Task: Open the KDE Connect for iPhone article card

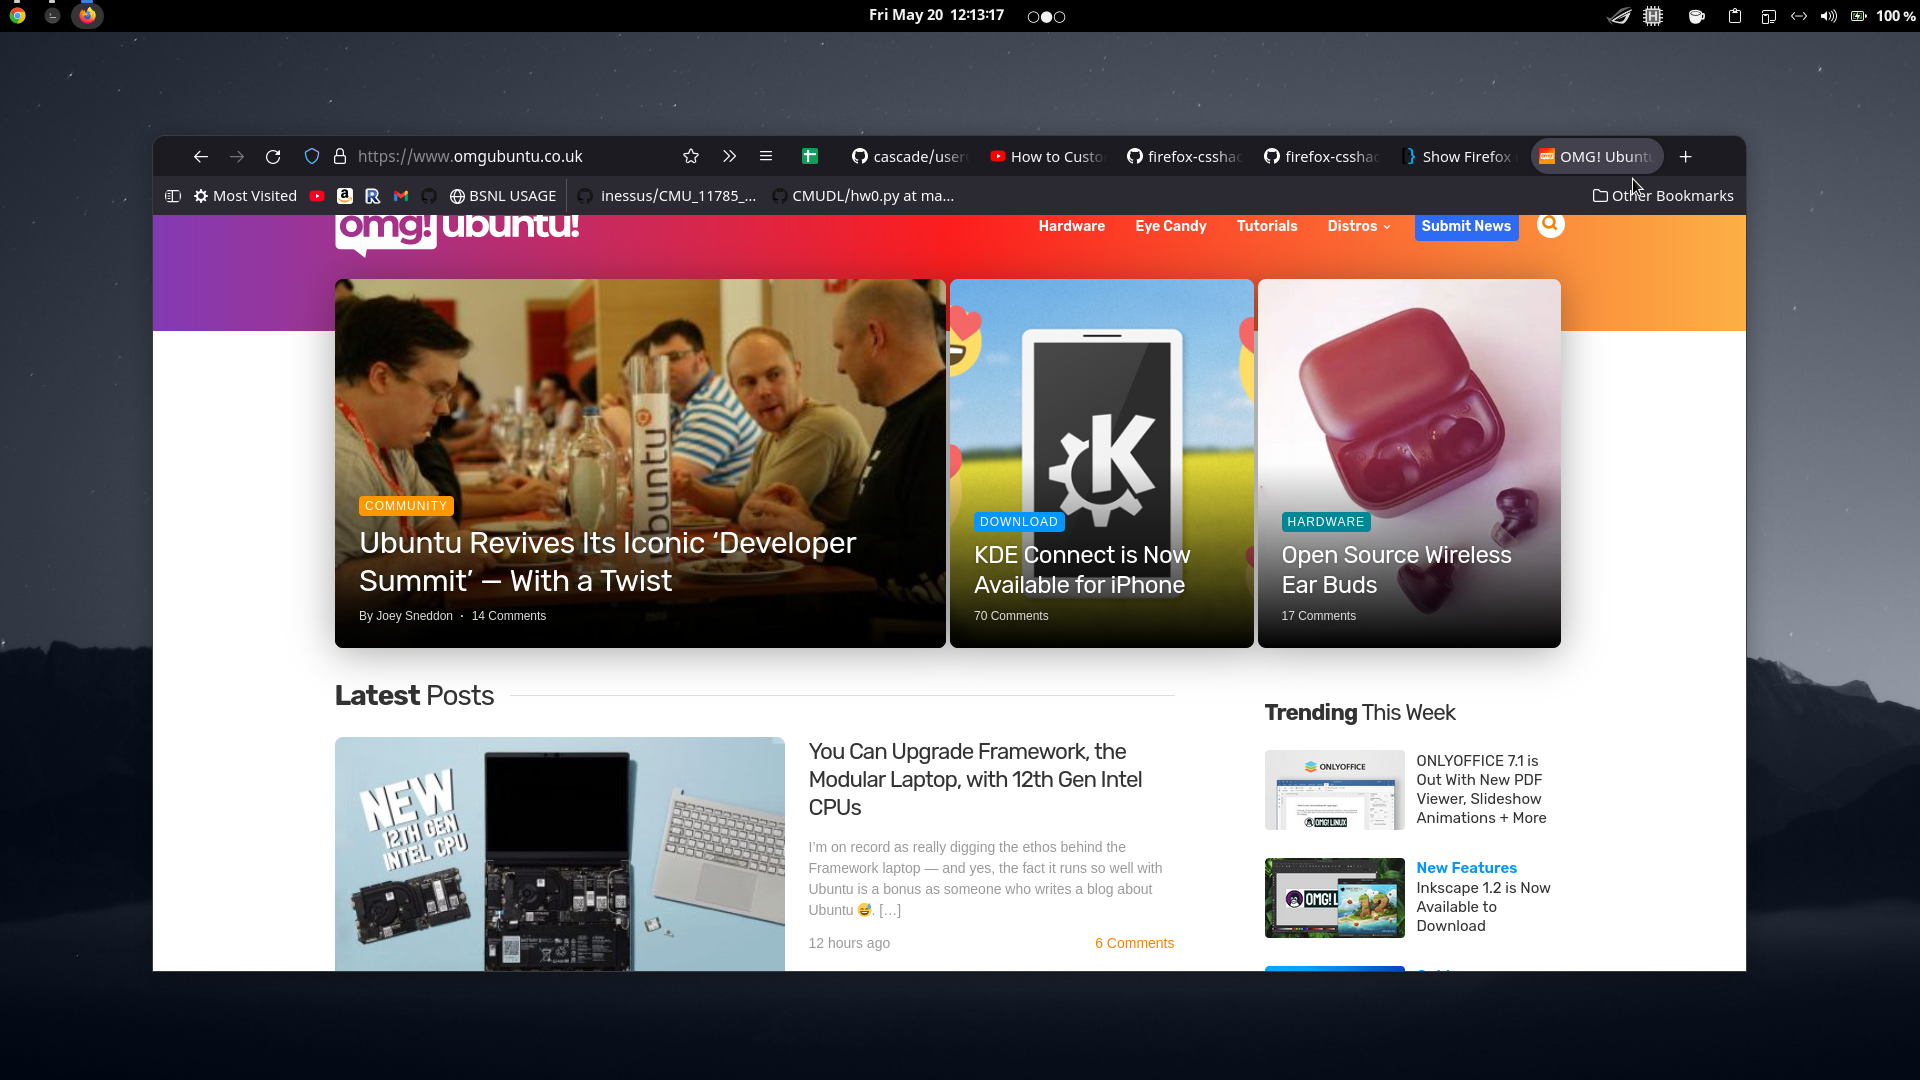Action: click(x=1101, y=463)
